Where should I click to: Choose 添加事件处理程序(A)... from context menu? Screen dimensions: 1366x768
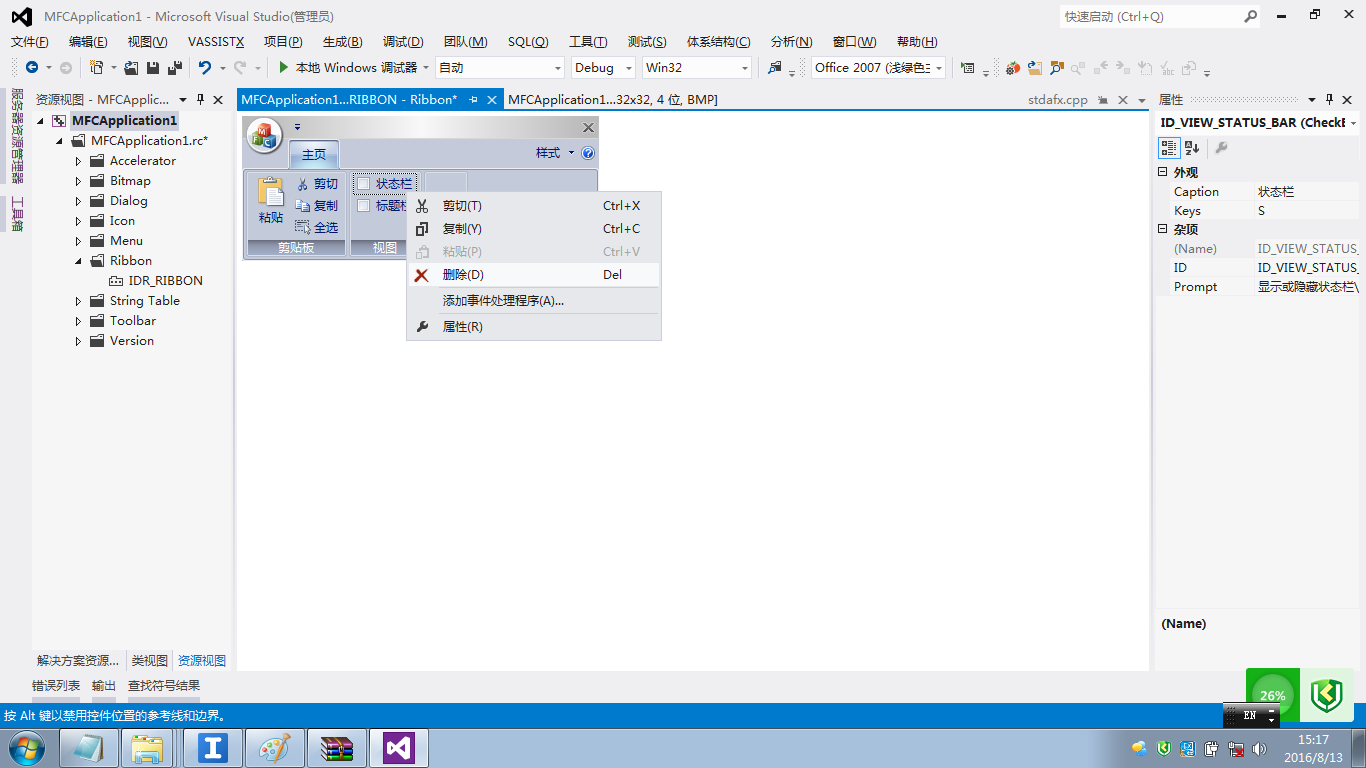534,301
